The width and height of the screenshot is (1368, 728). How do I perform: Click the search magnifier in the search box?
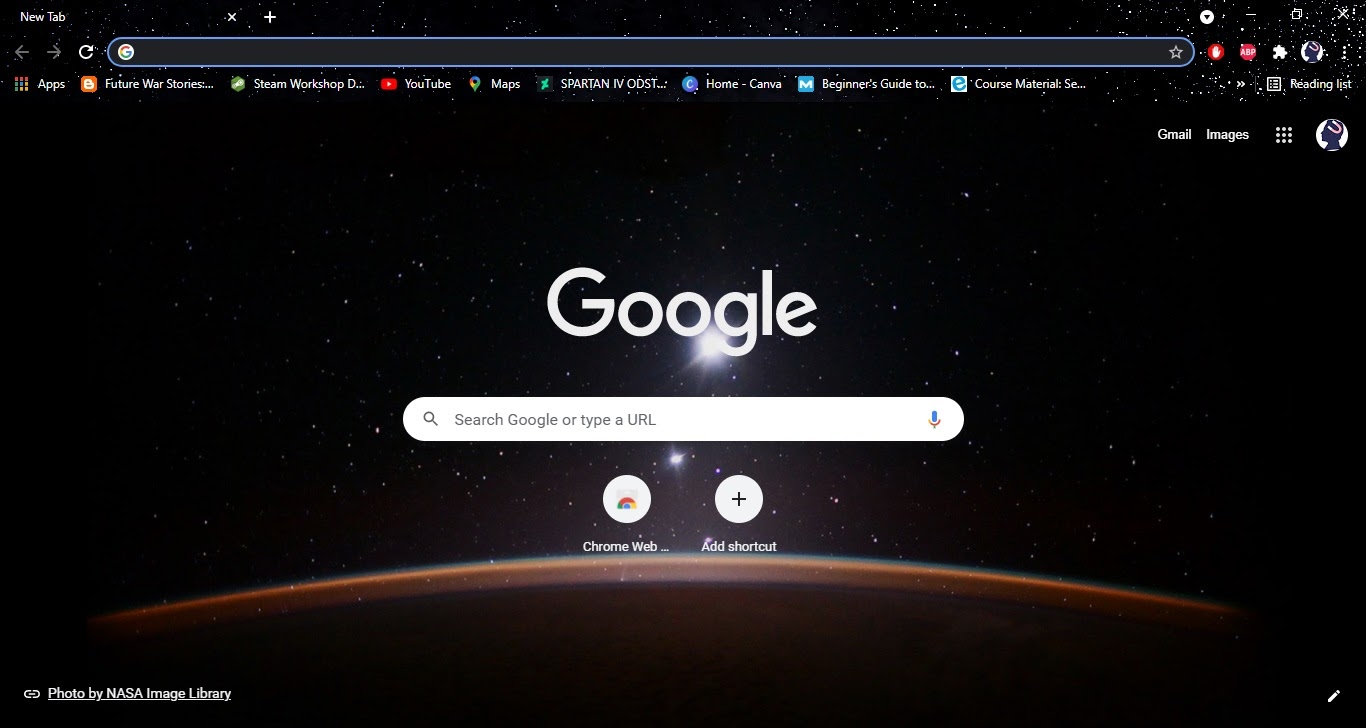click(430, 418)
